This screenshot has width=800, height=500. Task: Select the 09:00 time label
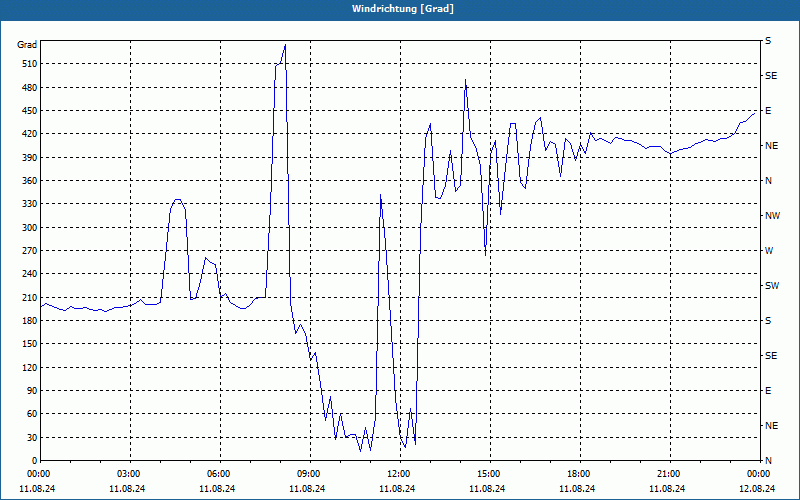308,473
